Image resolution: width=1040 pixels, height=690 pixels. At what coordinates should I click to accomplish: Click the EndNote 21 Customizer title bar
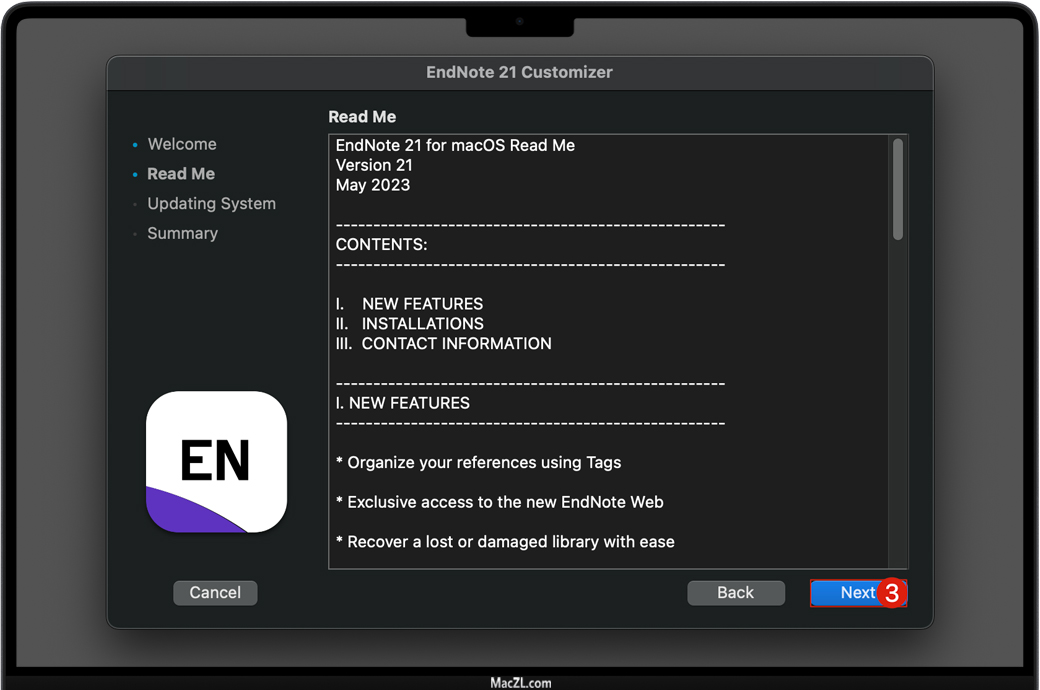(519, 72)
